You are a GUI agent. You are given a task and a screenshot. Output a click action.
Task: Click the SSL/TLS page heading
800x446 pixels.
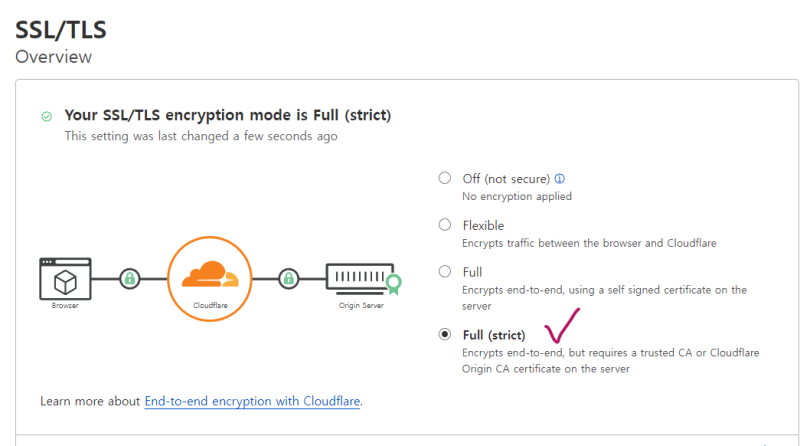[61, 28]
